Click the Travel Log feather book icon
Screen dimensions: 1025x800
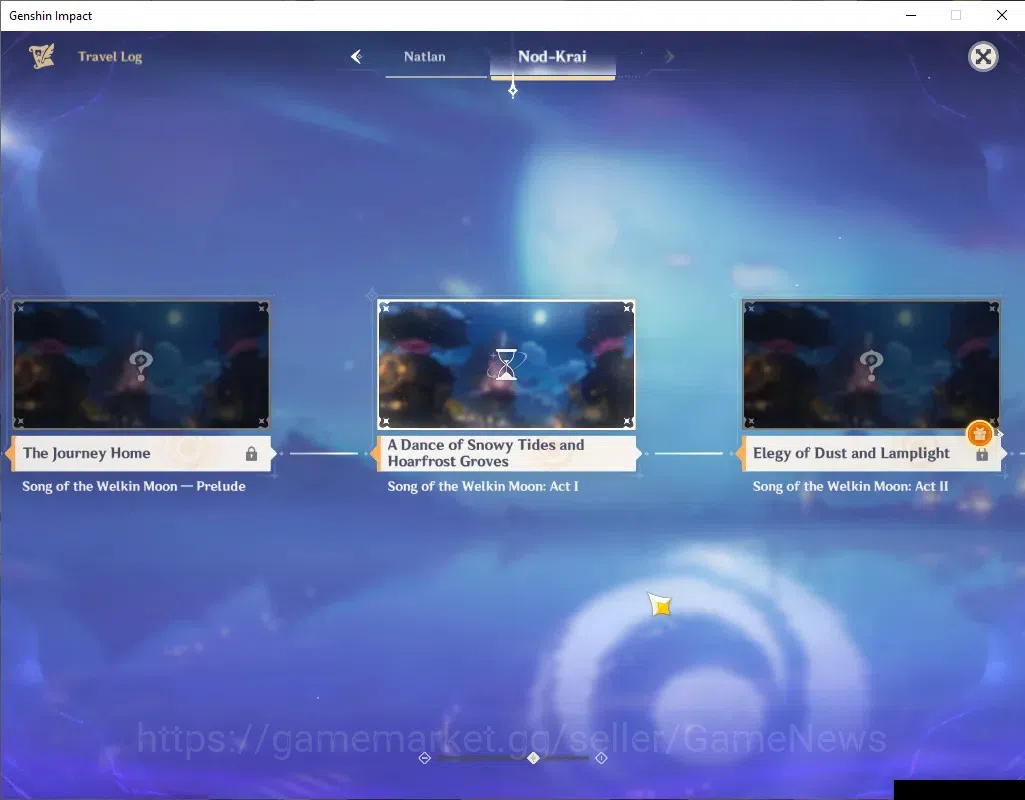click(x=42, y=56)
